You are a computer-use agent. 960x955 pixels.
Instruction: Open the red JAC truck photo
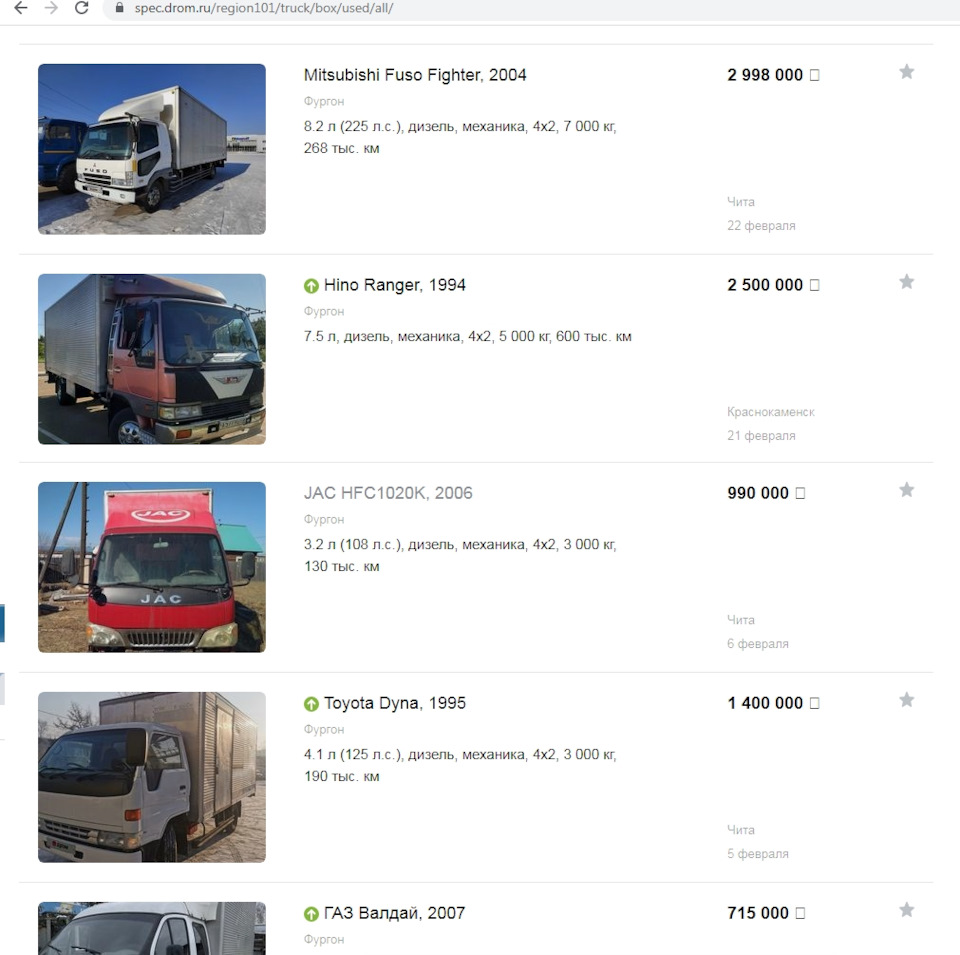(152, 567)
